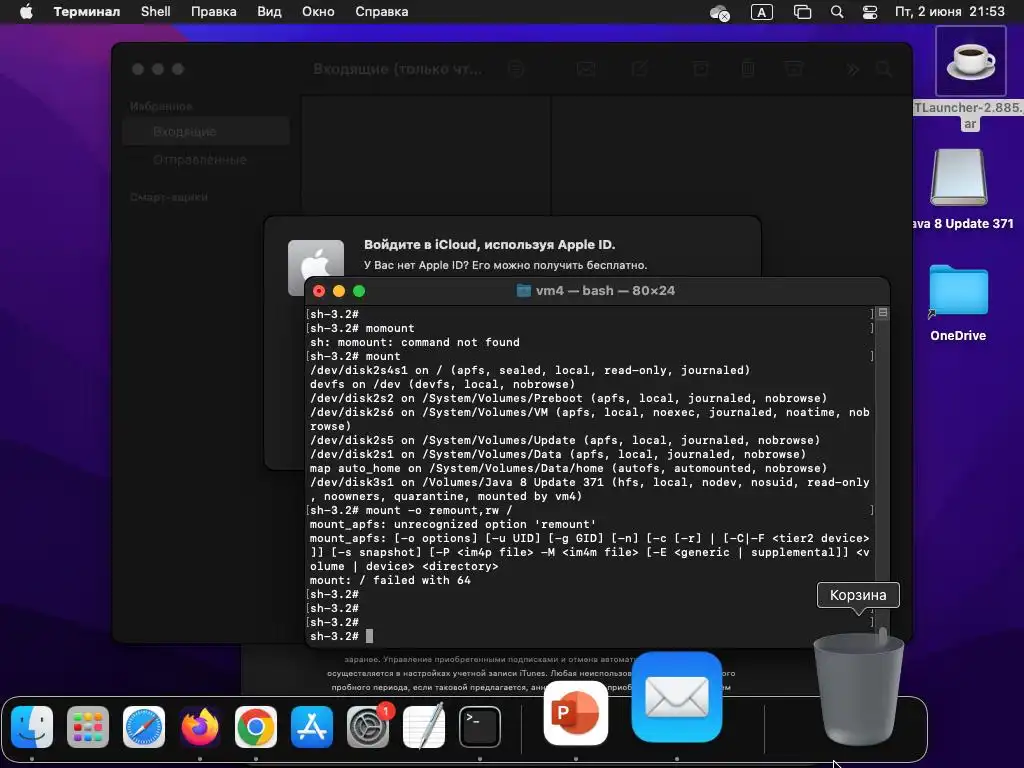Click the vm4 folder icon in terminal title
Image resolution: width=1024 pixels, height=768 pixels.
(x=524, y=291)
